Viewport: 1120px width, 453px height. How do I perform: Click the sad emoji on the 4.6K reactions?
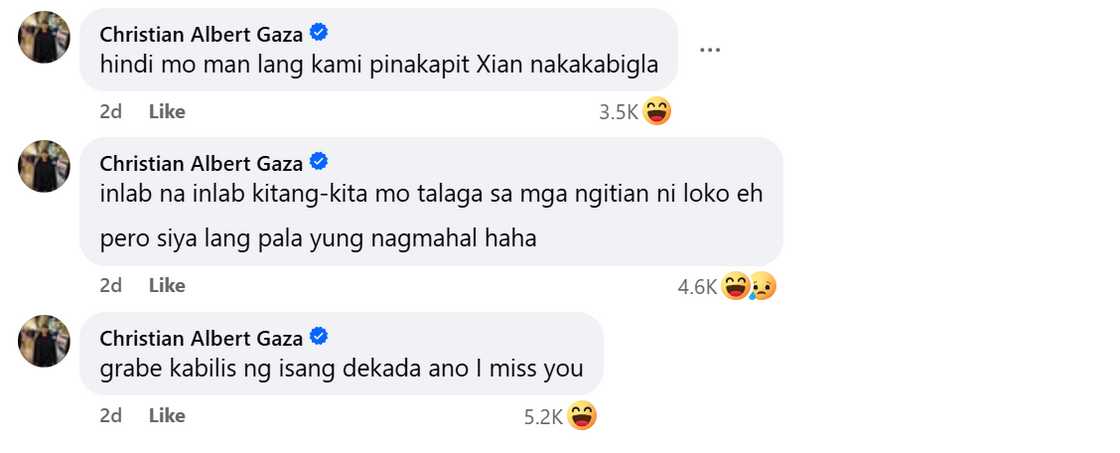(x=764, y=287)
